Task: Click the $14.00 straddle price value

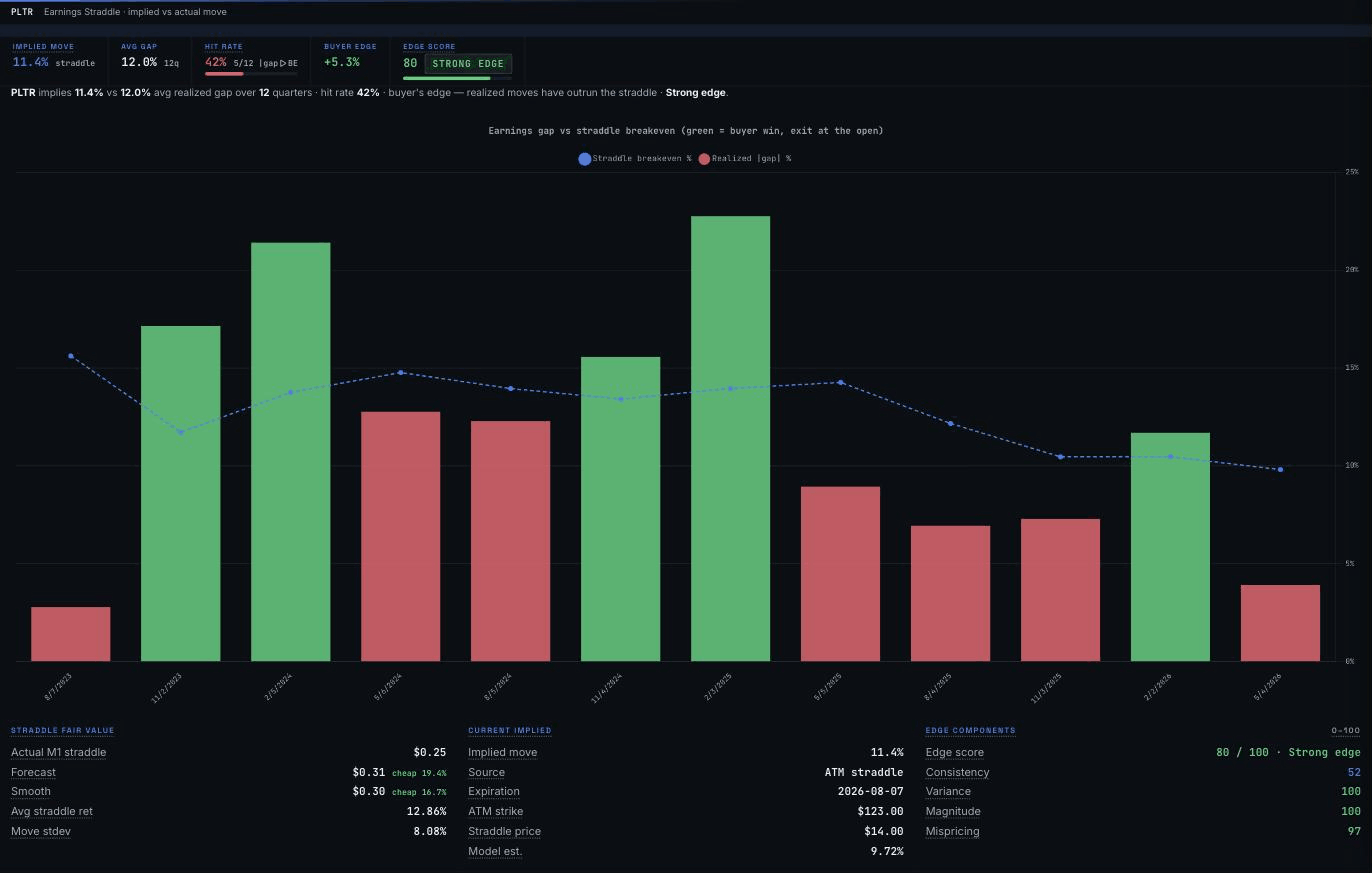Action: (x=884, y=831)
